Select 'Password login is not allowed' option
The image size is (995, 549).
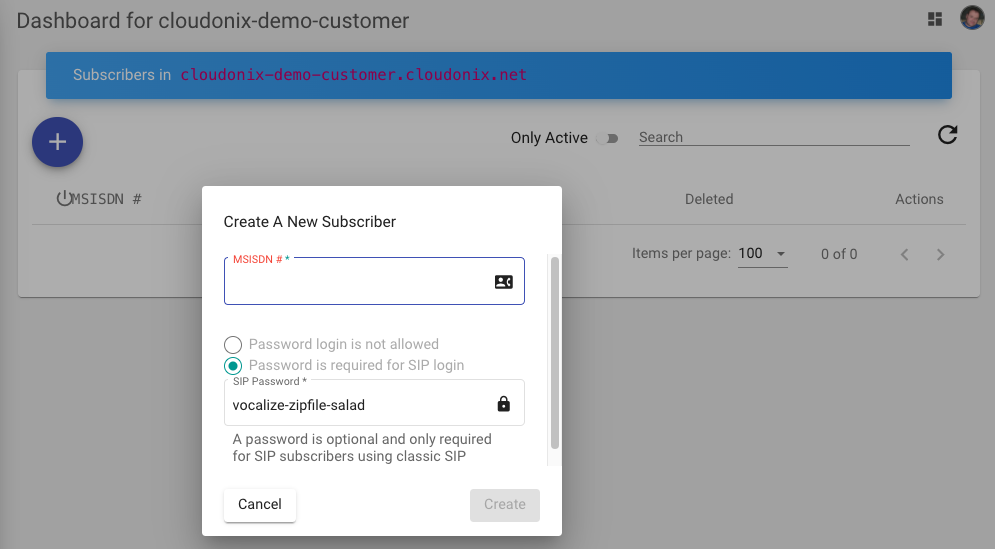tap(233, 344)
